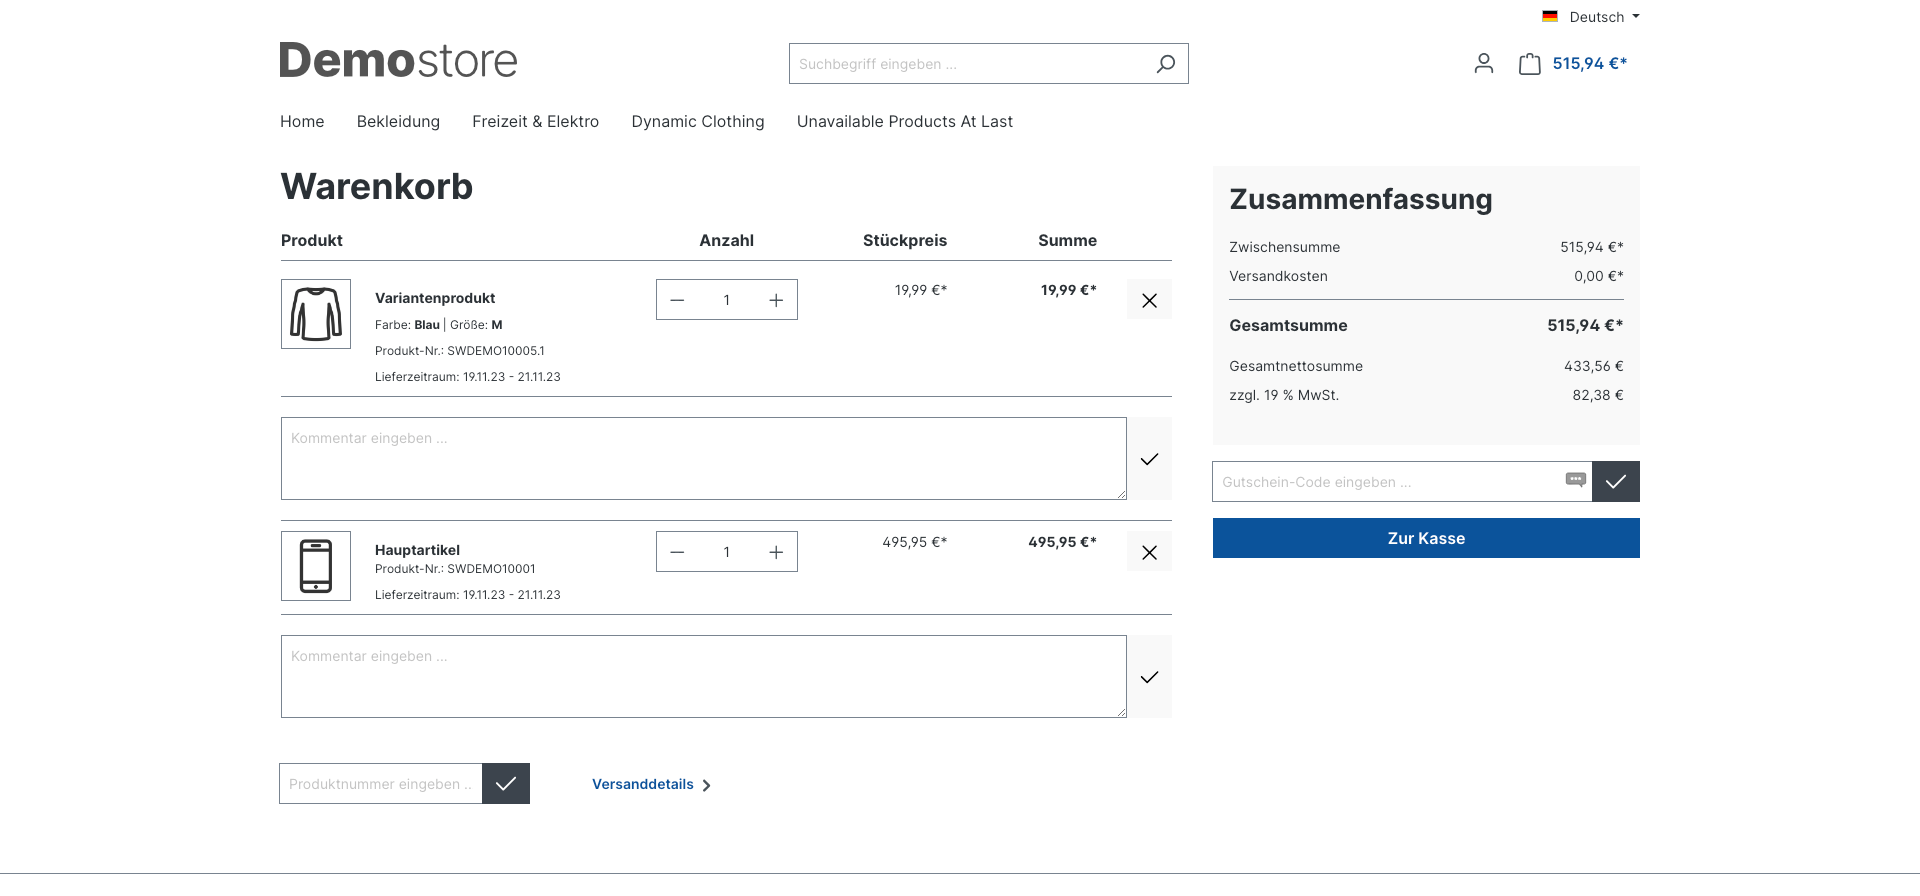Open the Freizeit & Elektro category
This screenshot has height=896, width=1920.
click(x=535, y=122)
